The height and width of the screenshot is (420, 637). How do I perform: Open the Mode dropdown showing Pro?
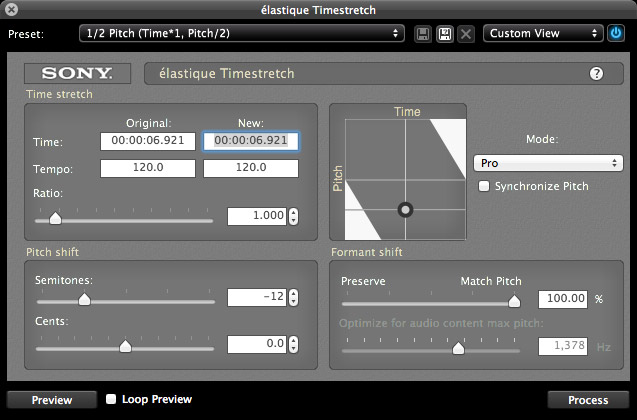click(x=548, y=163)
